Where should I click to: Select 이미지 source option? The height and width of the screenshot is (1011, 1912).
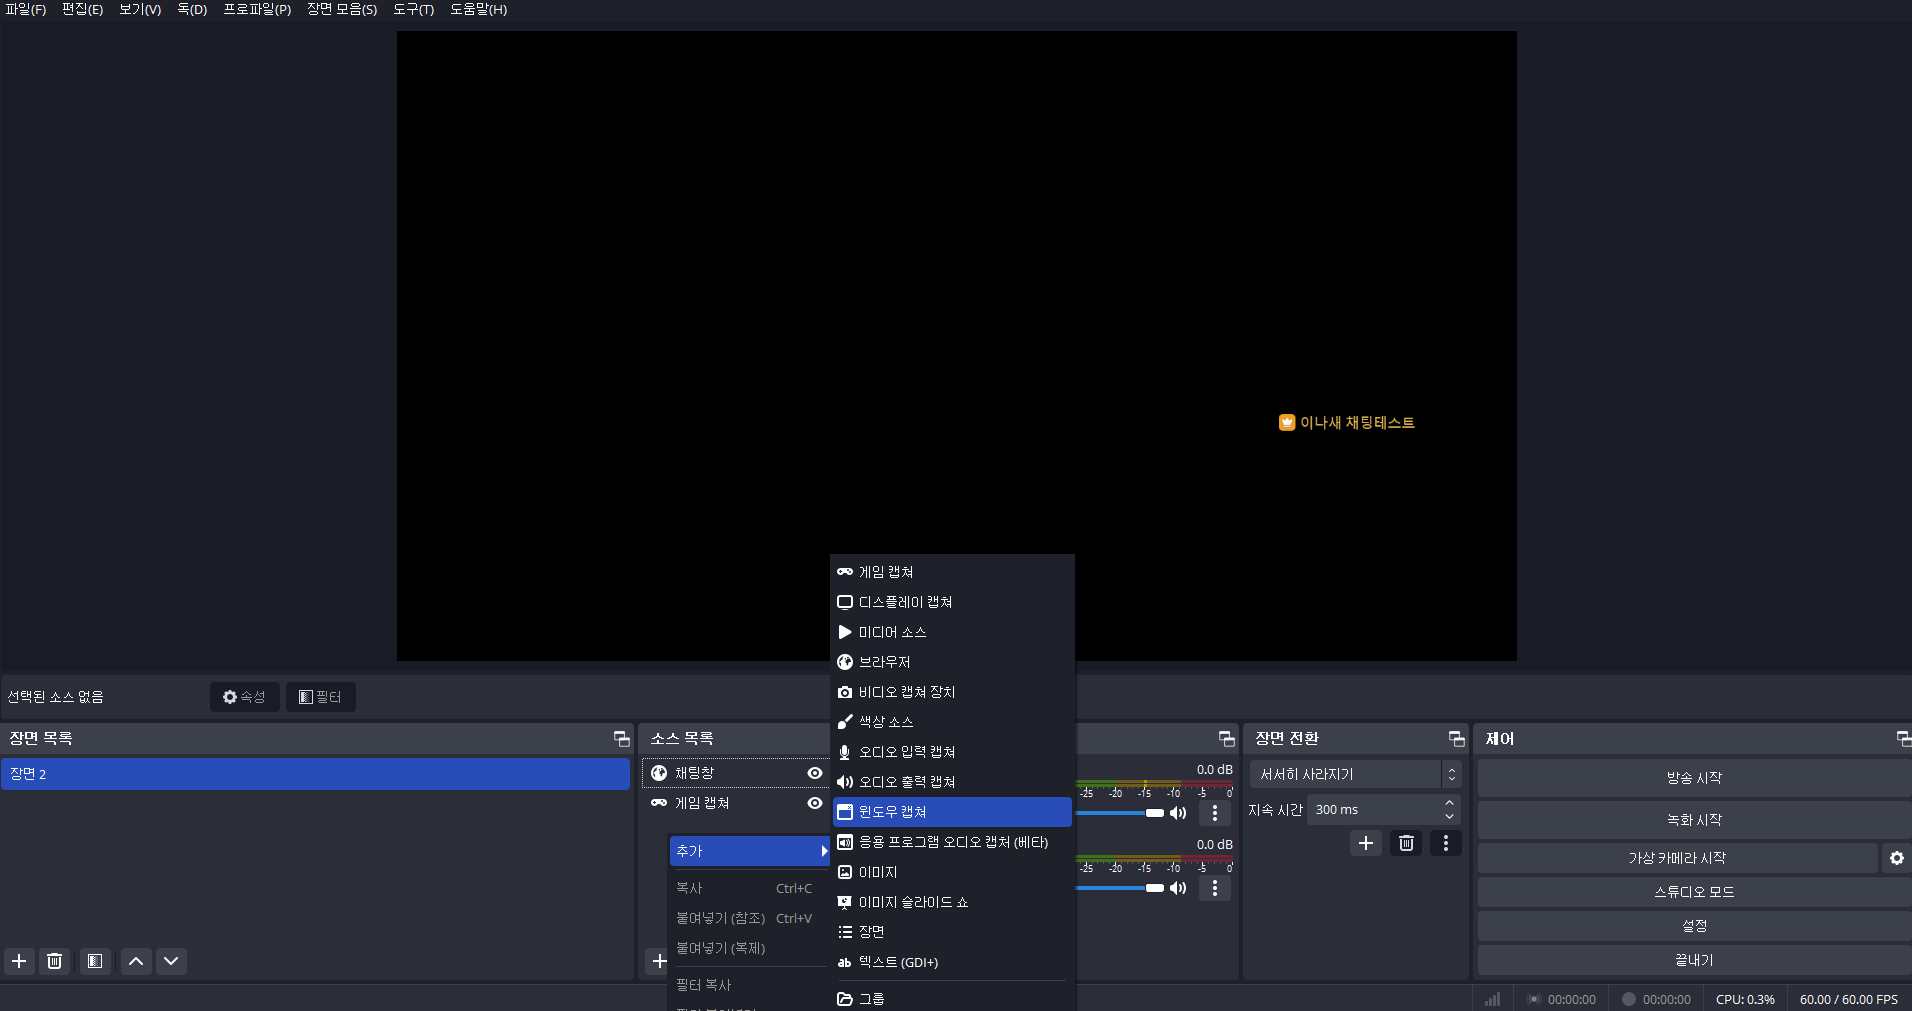tap(952, 872)
